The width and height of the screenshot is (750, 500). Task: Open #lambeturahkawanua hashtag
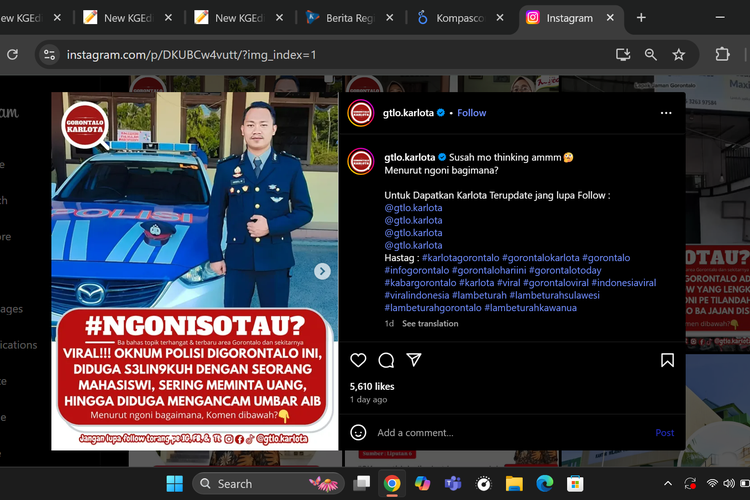point(530,308)
